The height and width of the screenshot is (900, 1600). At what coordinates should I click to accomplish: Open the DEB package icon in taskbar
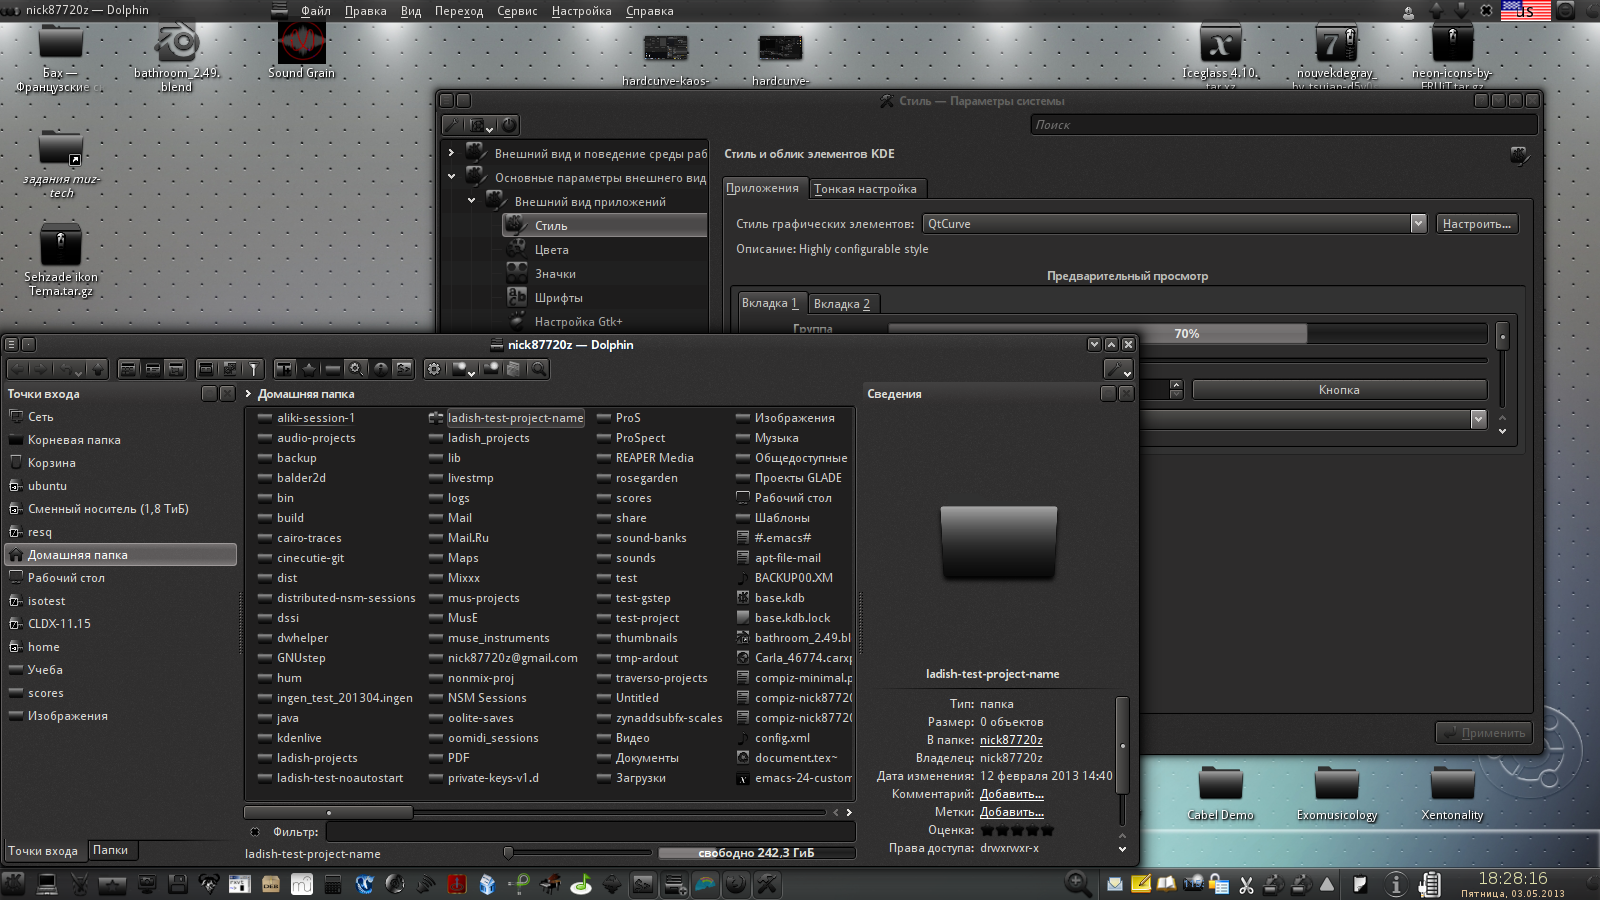click(270, 884)
